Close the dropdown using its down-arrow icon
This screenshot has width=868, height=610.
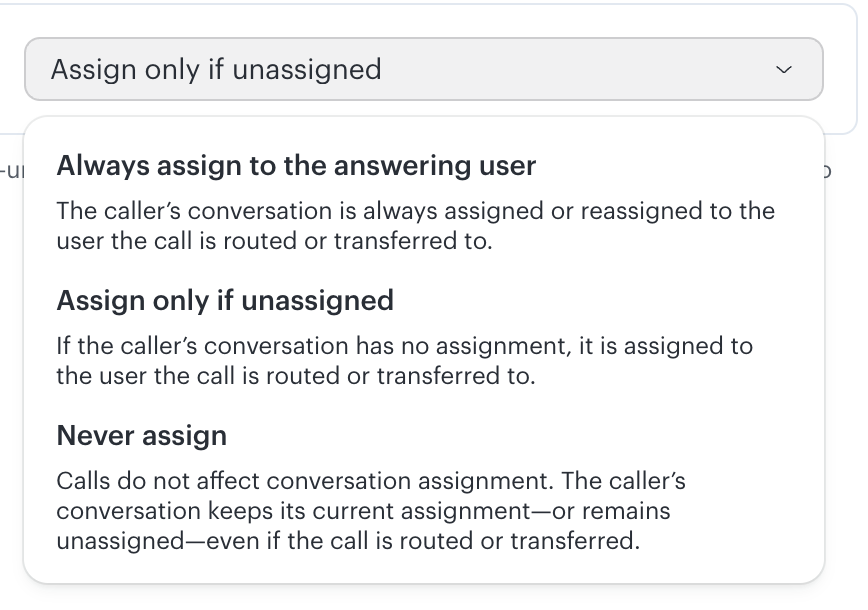(784, 70)
